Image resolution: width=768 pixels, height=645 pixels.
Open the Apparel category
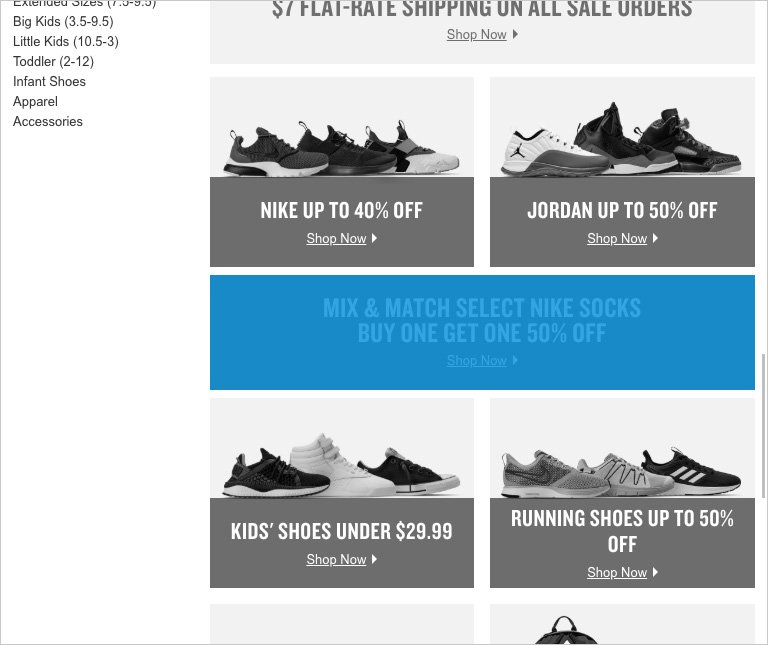tap(35, 101)
